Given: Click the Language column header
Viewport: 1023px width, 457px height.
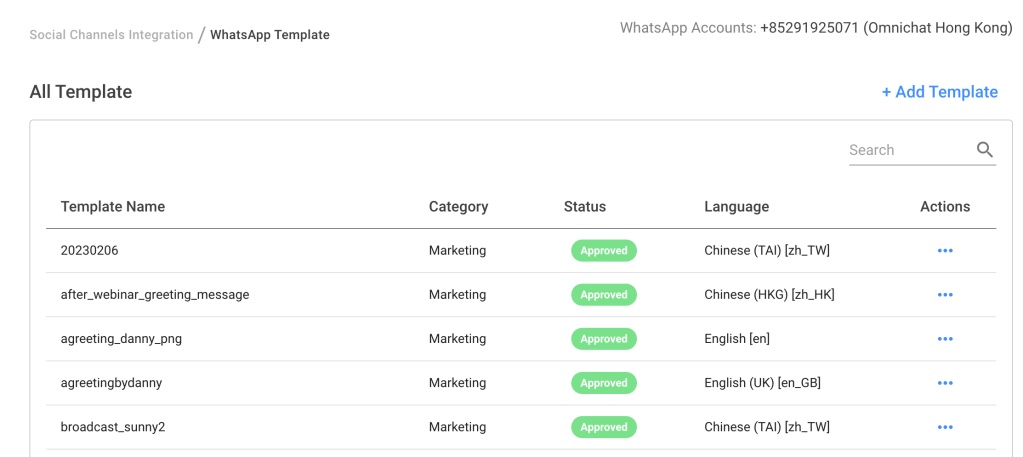Looking at the screenshot, I should 736,207.
